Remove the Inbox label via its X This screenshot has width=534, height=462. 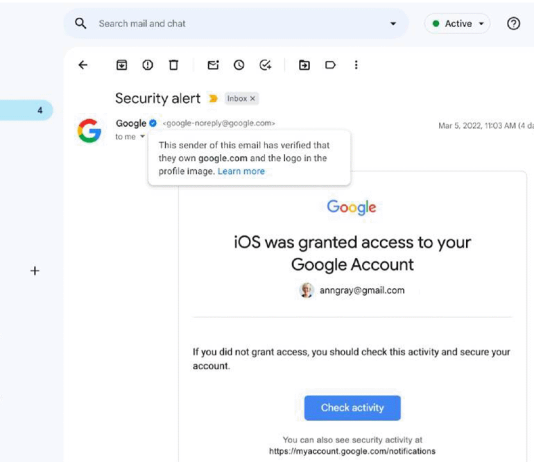click(252, 98)
